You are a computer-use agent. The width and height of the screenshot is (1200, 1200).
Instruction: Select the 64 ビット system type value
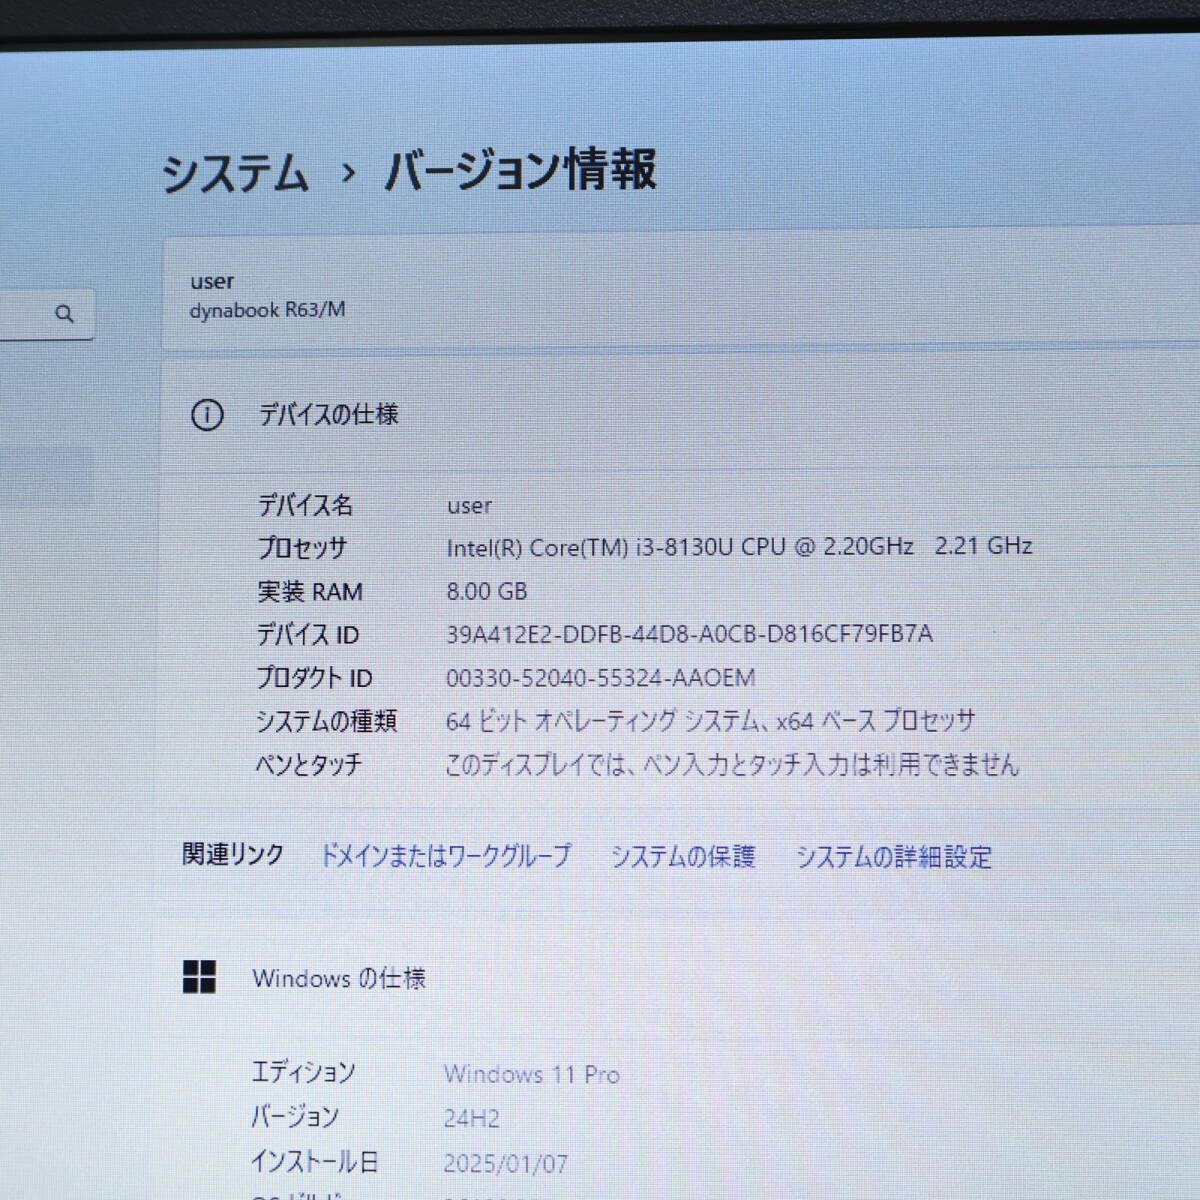pyautogui.click(x=710, y=720)
